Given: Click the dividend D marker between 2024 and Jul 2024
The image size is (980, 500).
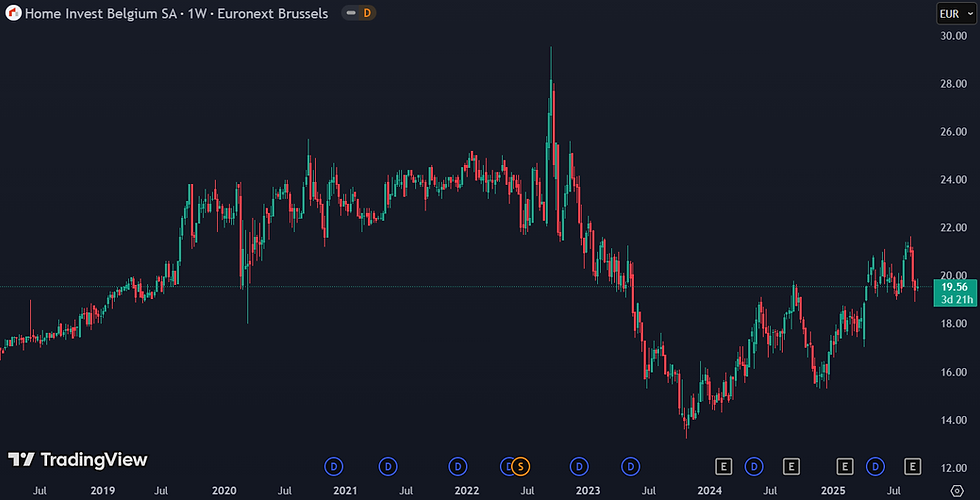Looking at the screenshot, I should point(754,466).
